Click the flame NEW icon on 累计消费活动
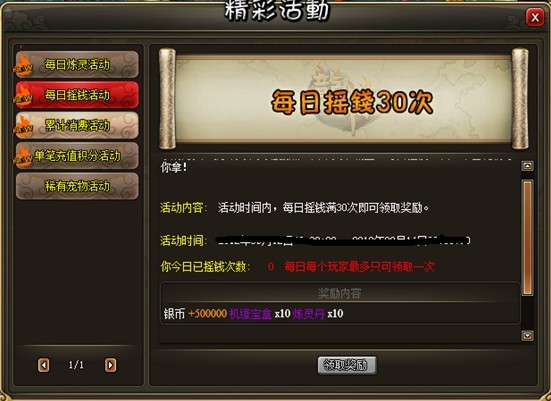 coord(23,126)
